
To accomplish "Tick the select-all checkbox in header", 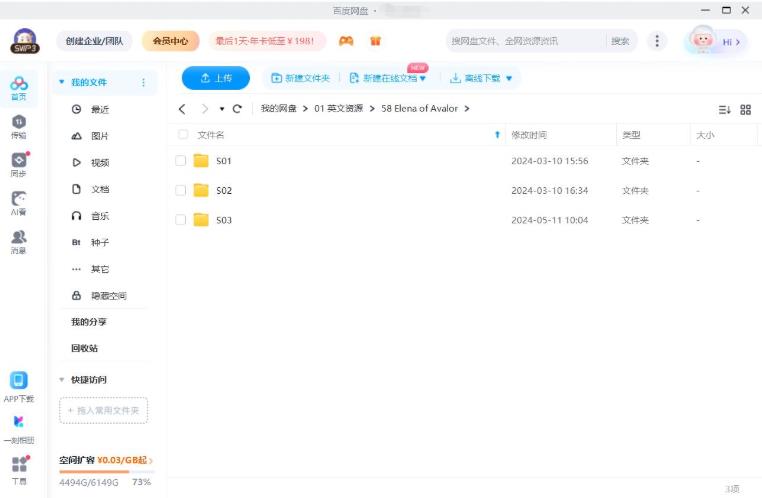I will (183, 135).
